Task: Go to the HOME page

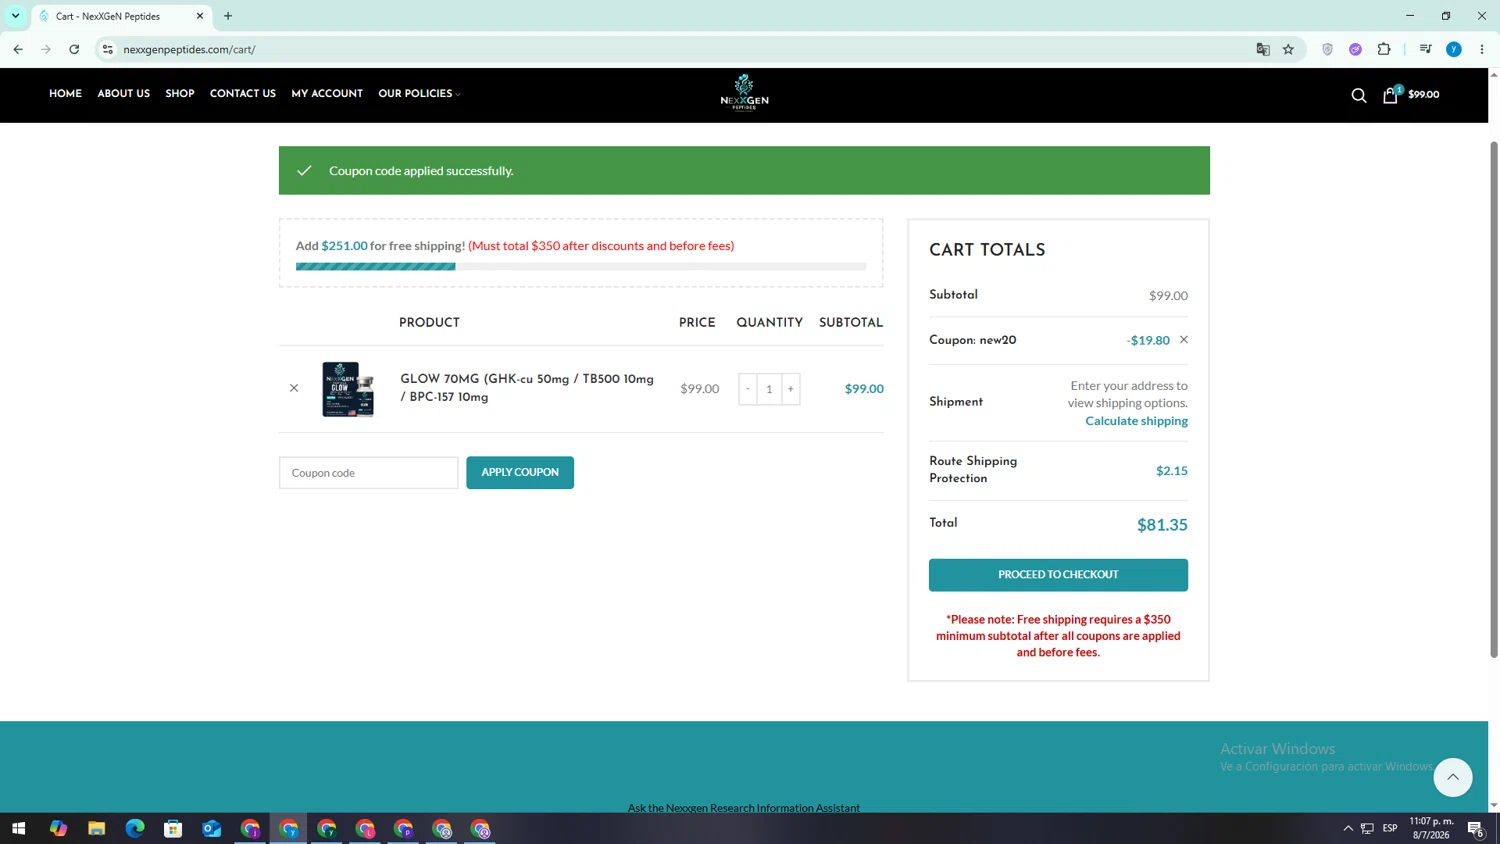Action: 65,94
